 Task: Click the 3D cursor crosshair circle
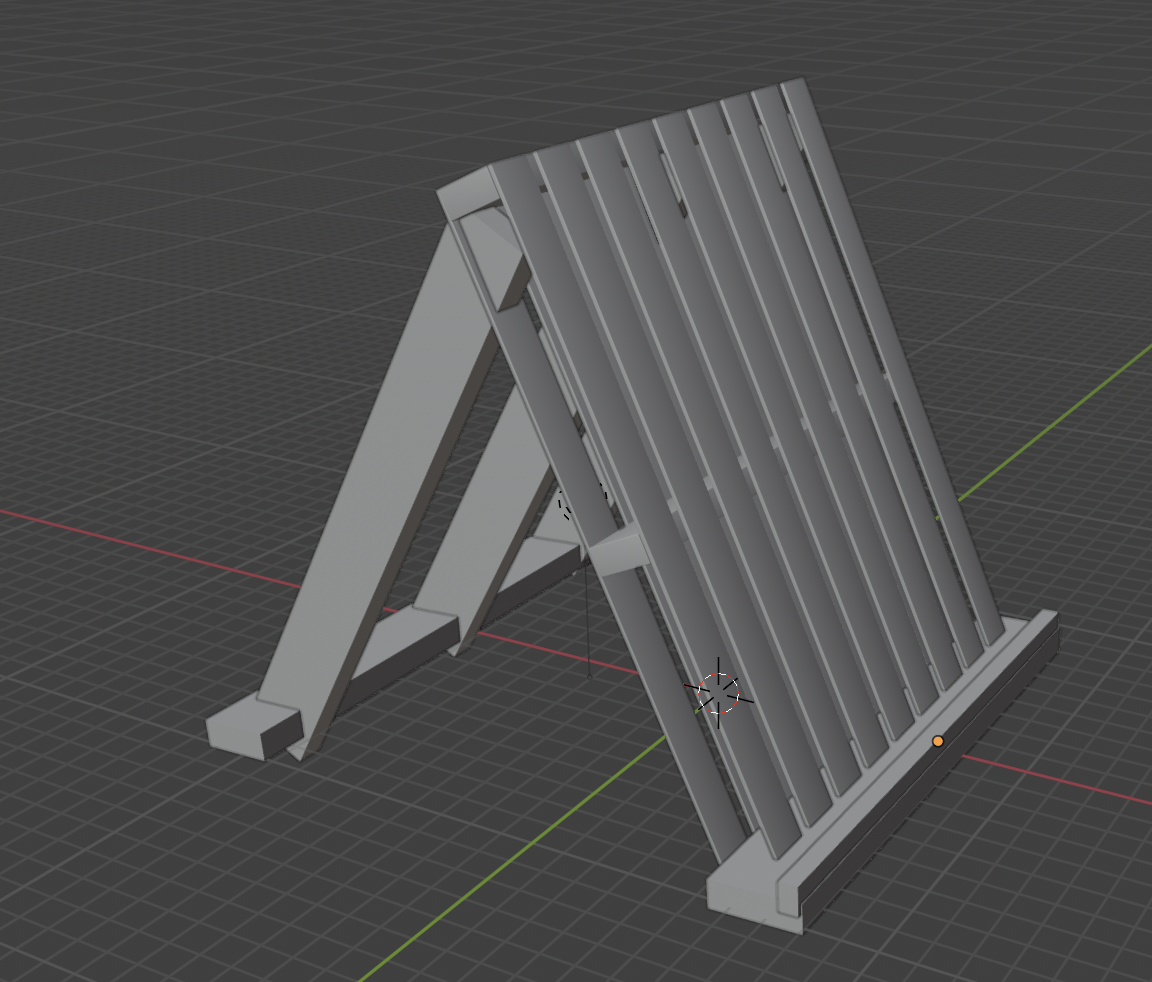pyautogui.click(x=718, y=693)
